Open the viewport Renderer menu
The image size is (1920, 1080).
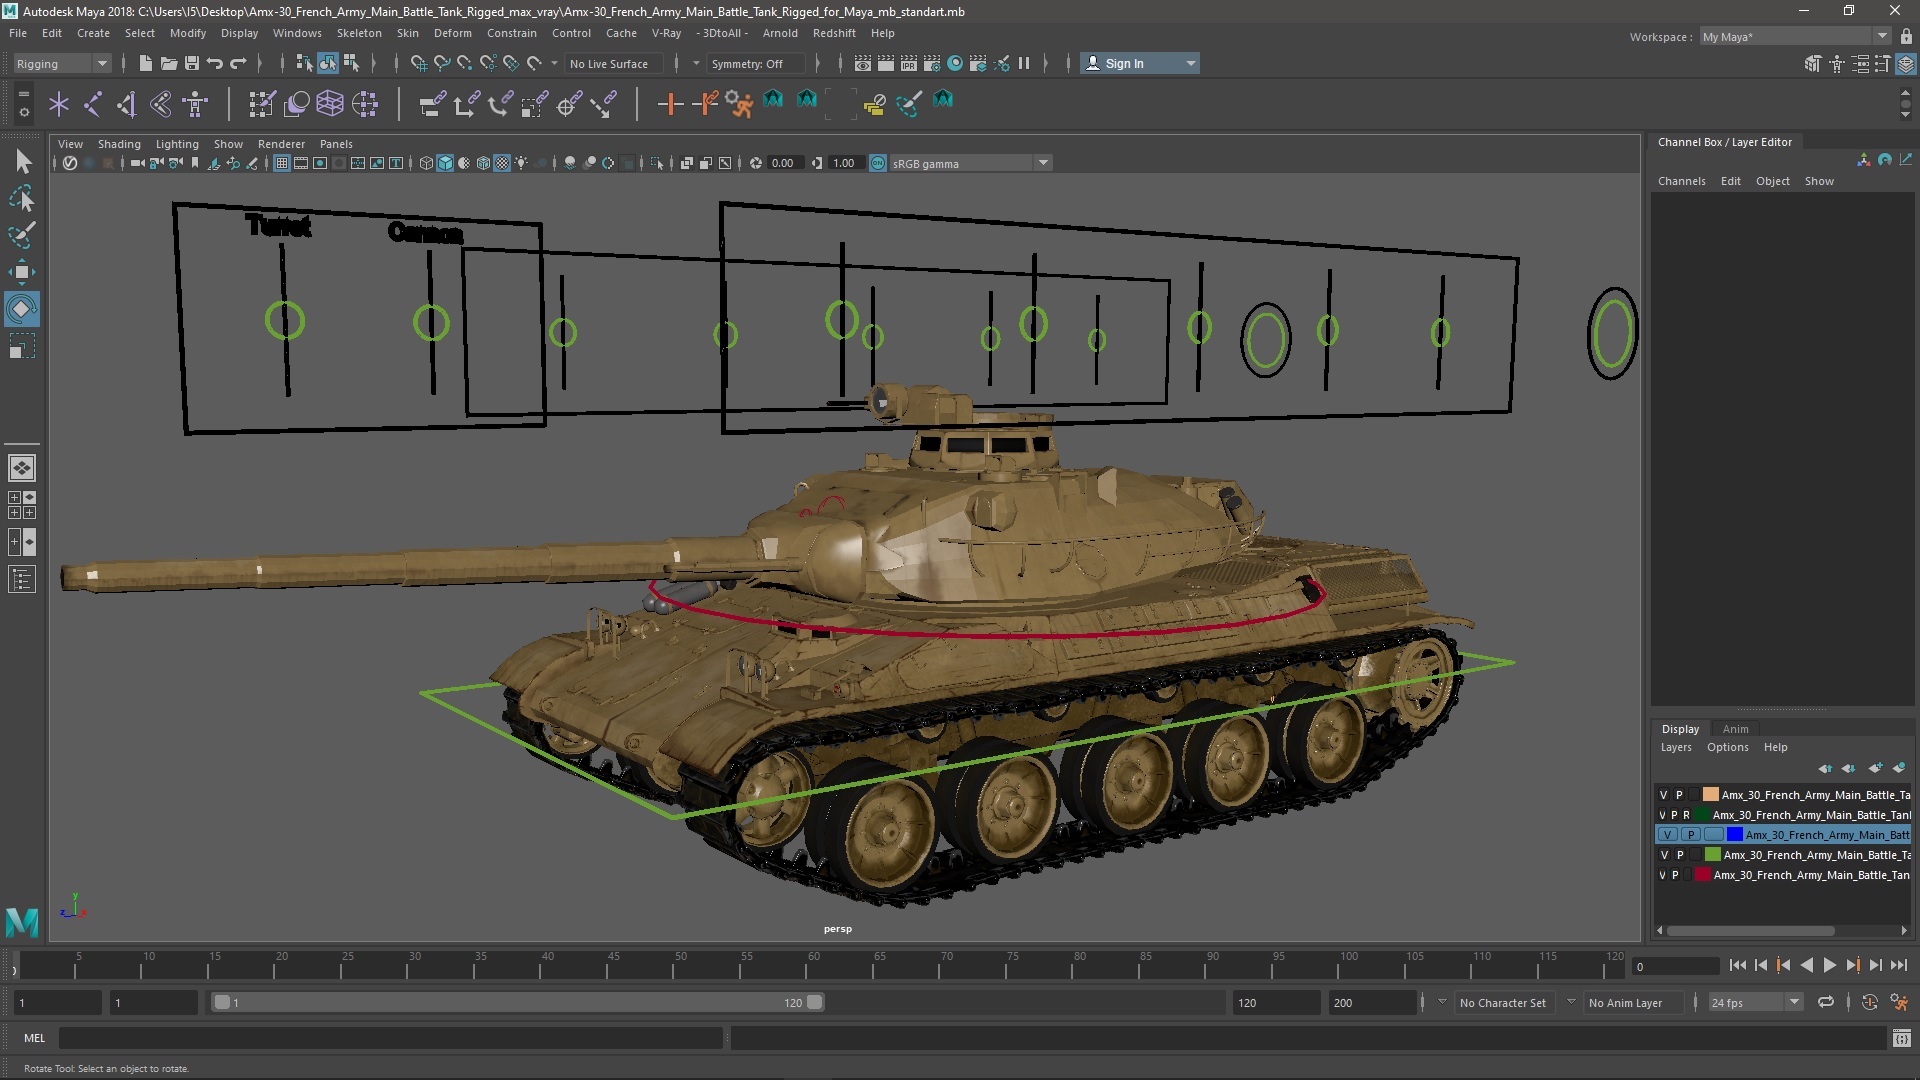[x=281, y=144]
